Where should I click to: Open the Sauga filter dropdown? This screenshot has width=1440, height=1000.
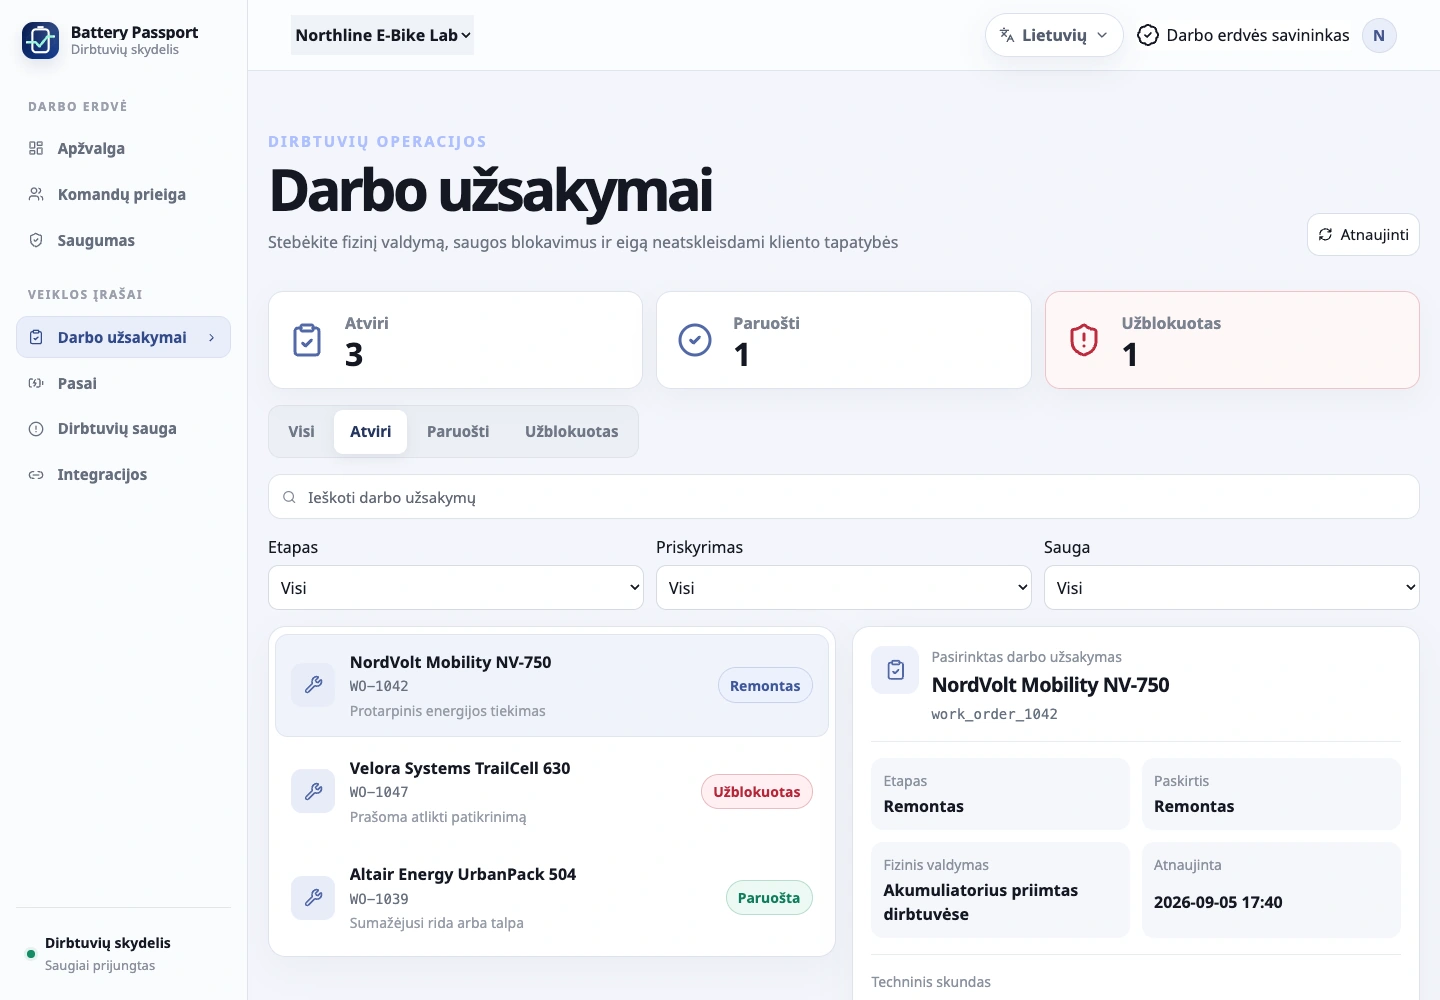tap(1232, 588)
